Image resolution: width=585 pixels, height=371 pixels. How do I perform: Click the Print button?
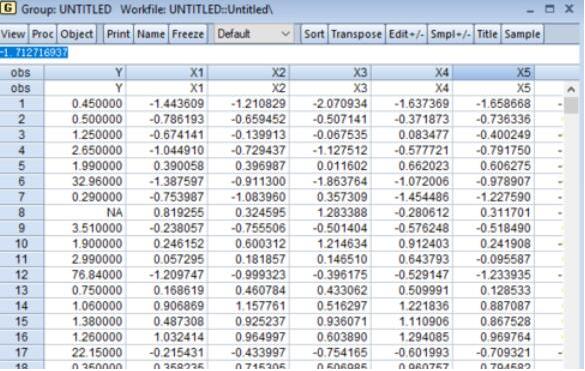(x=118, y=34)
